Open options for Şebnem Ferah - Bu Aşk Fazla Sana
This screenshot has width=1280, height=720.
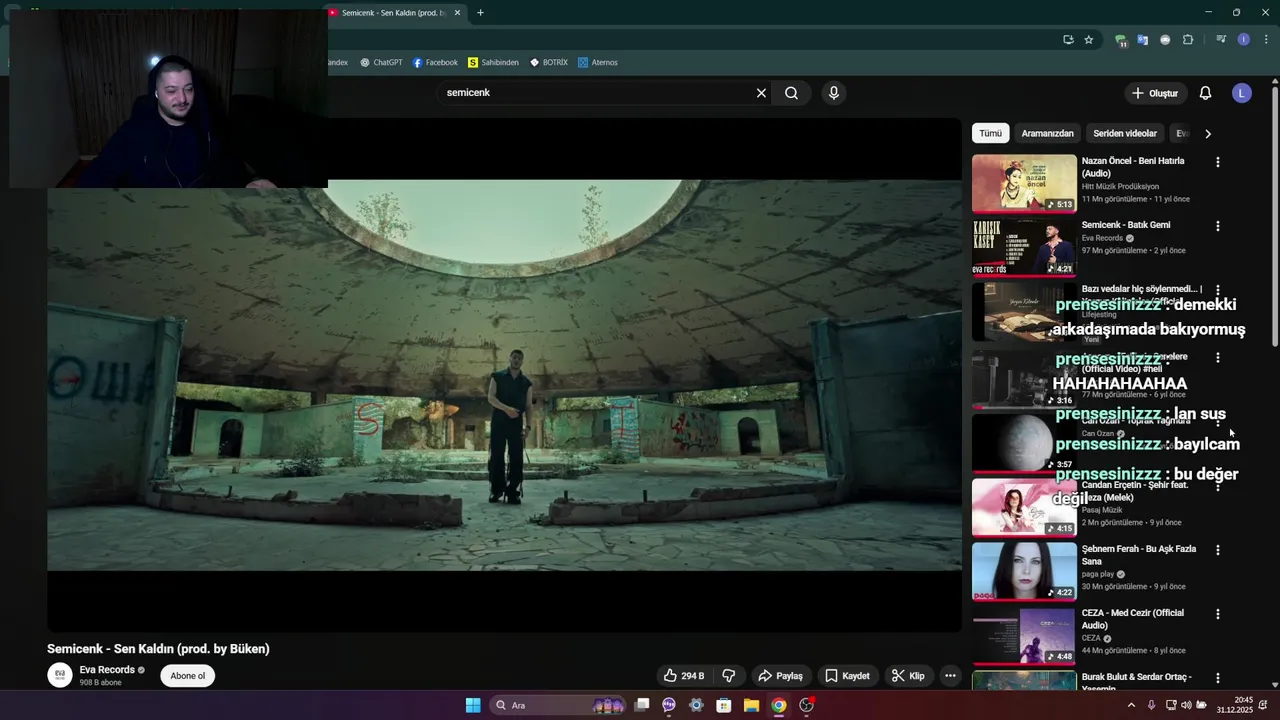coord(1217,550)
